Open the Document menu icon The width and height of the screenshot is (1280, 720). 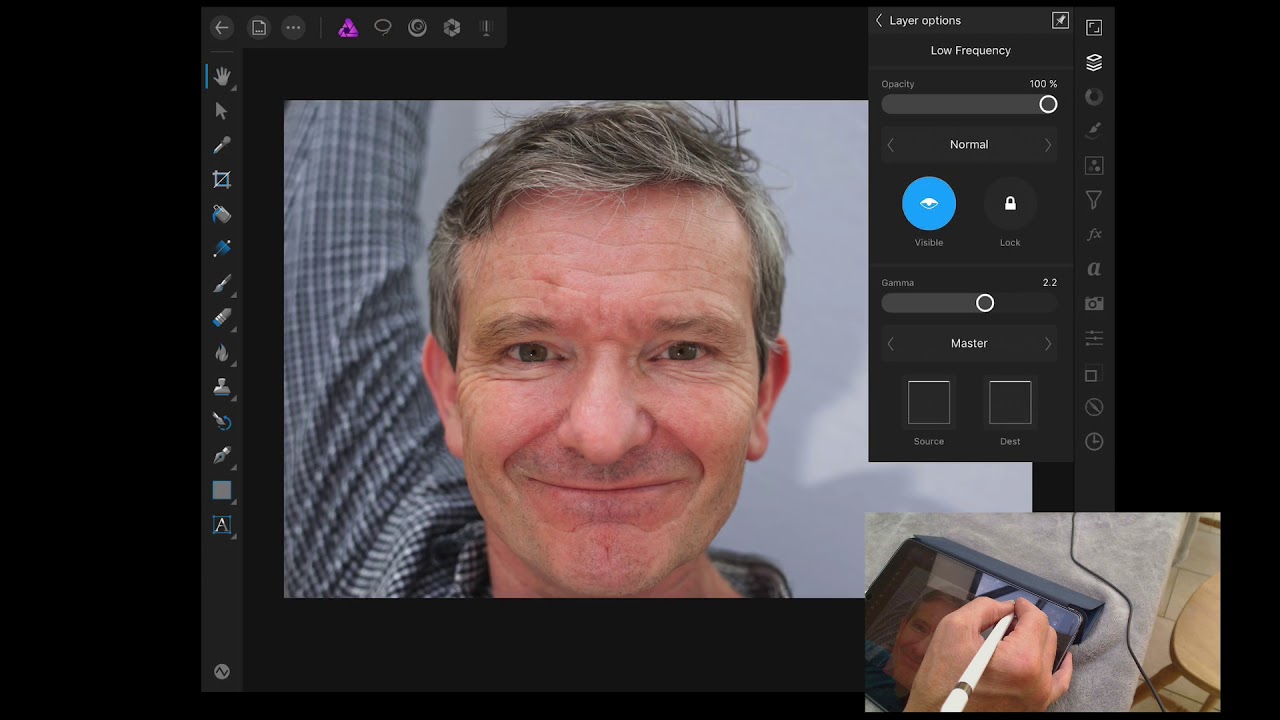click(x=258, y=28)
